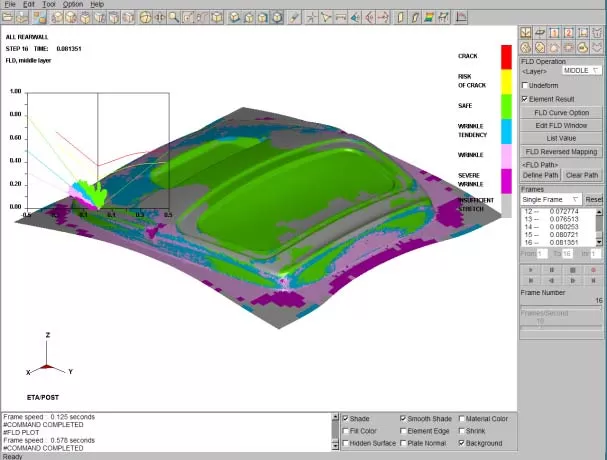Click the top-left deformation icon in side panel
The height and width of the screenshot is (460, 607).
tap(525, 33)
